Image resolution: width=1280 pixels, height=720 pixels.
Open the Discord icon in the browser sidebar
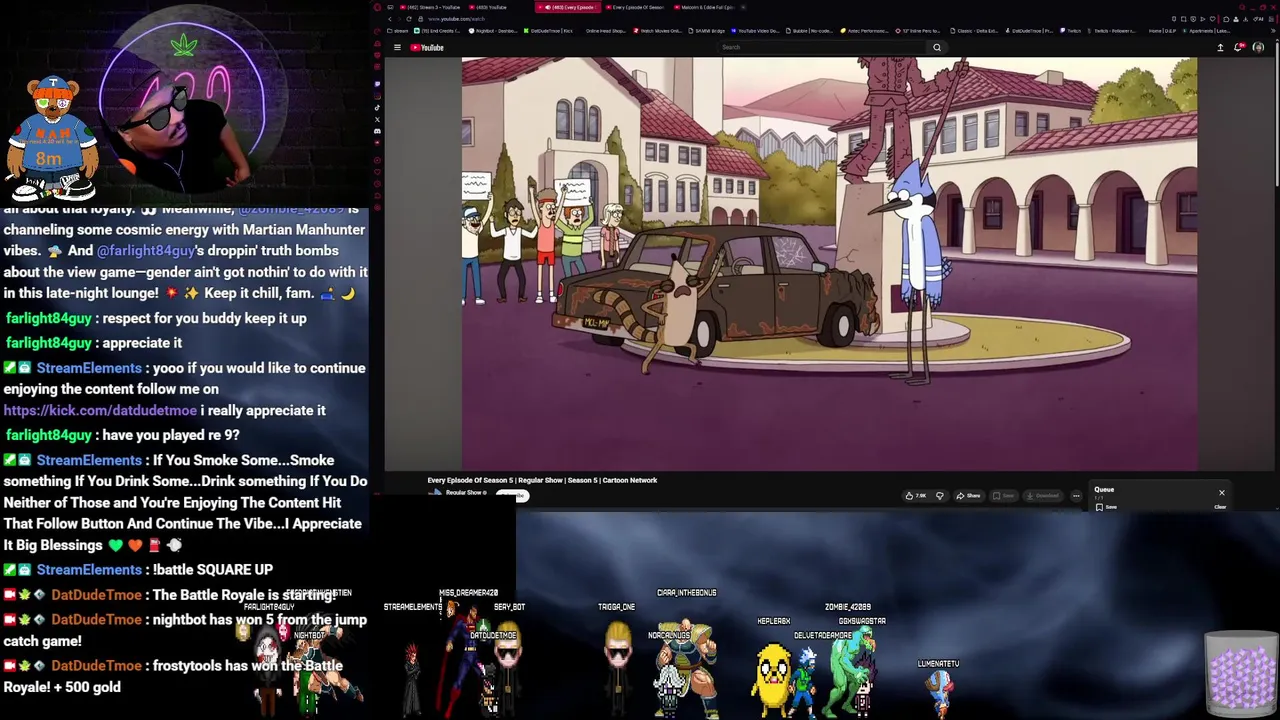pos(377,131)
